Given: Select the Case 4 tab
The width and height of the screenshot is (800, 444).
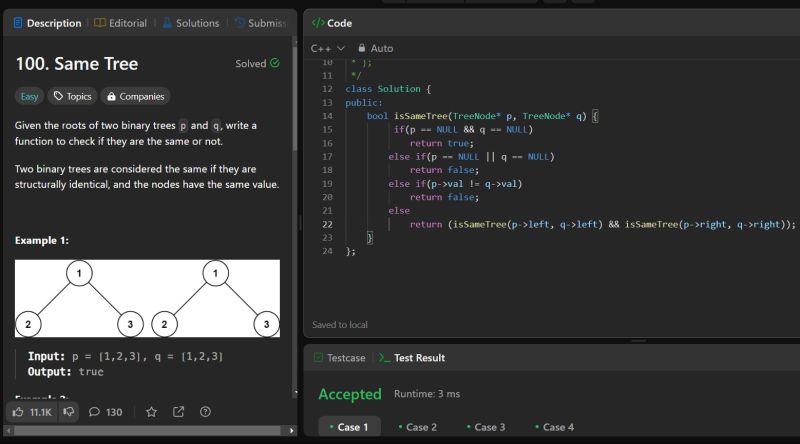Looking at the screenshot, I should [x=554, y=427].
